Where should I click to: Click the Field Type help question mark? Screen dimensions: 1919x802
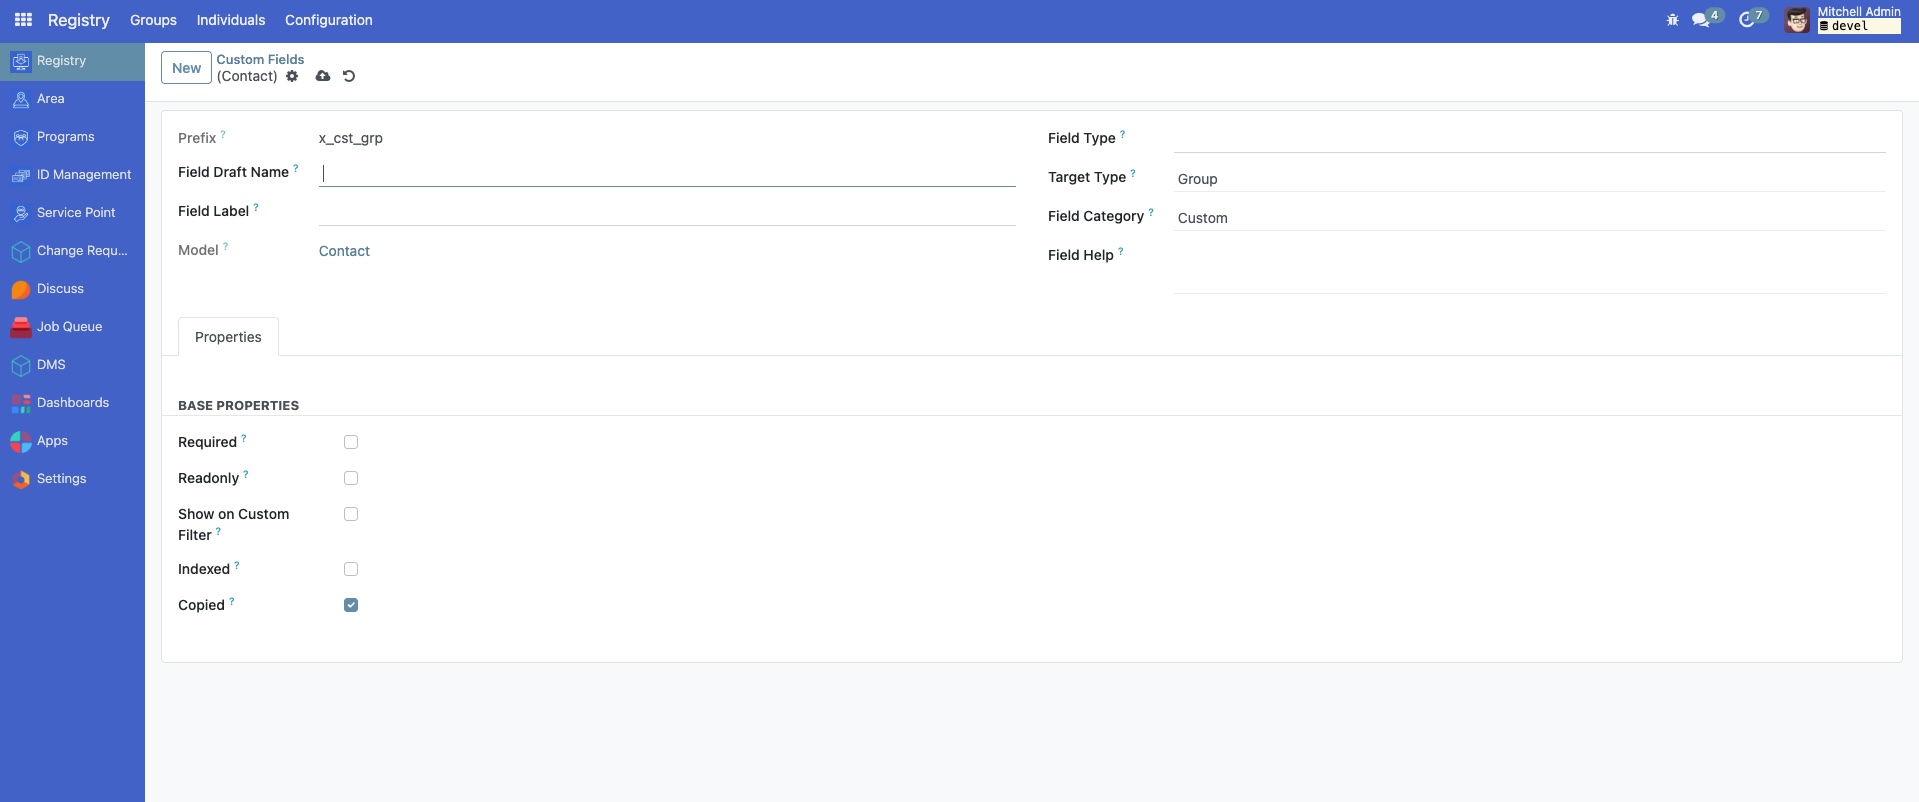coord(1122,133)
